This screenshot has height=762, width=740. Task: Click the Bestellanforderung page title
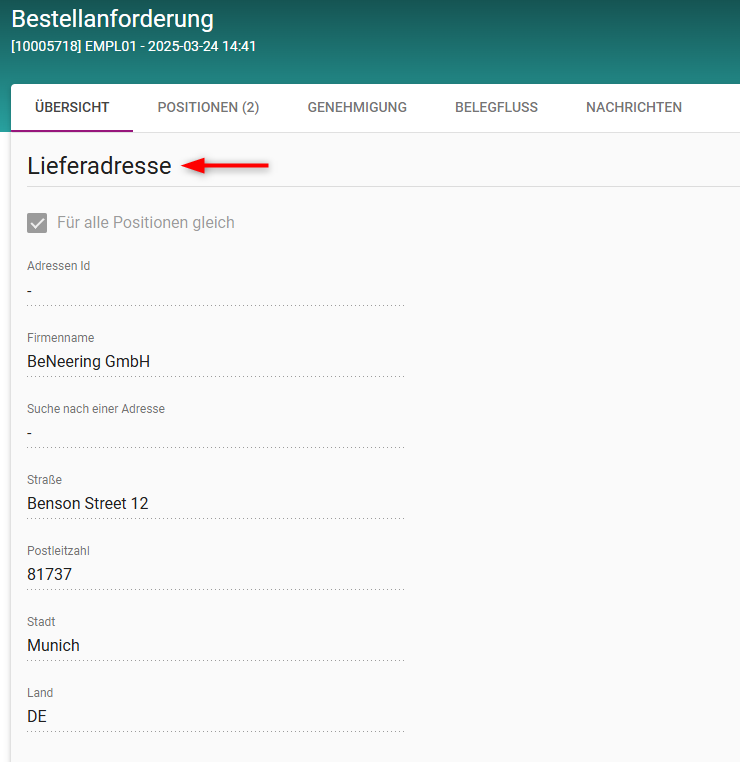pyautogui.click(x=112, y=19)
